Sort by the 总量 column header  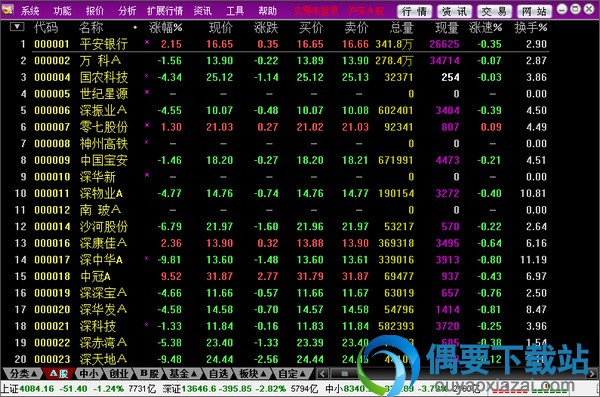tap(401, 28)
